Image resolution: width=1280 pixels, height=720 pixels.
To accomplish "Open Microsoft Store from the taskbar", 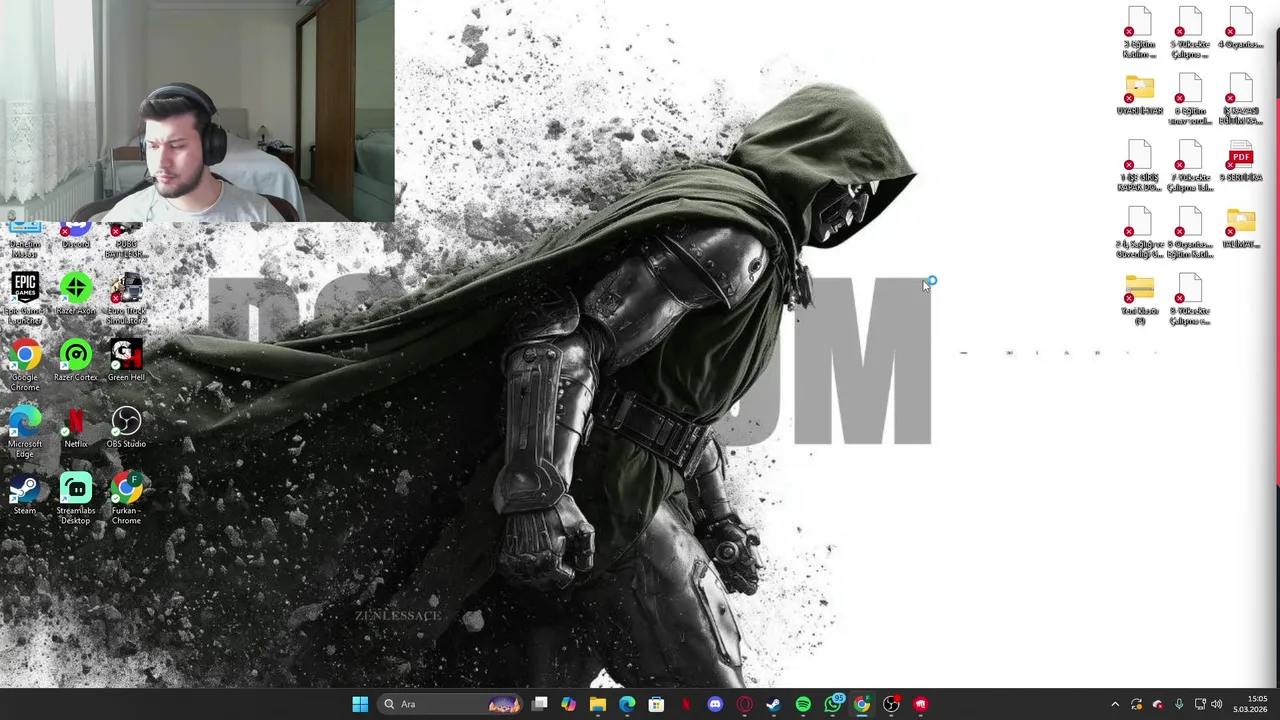I will click(656, 704).
